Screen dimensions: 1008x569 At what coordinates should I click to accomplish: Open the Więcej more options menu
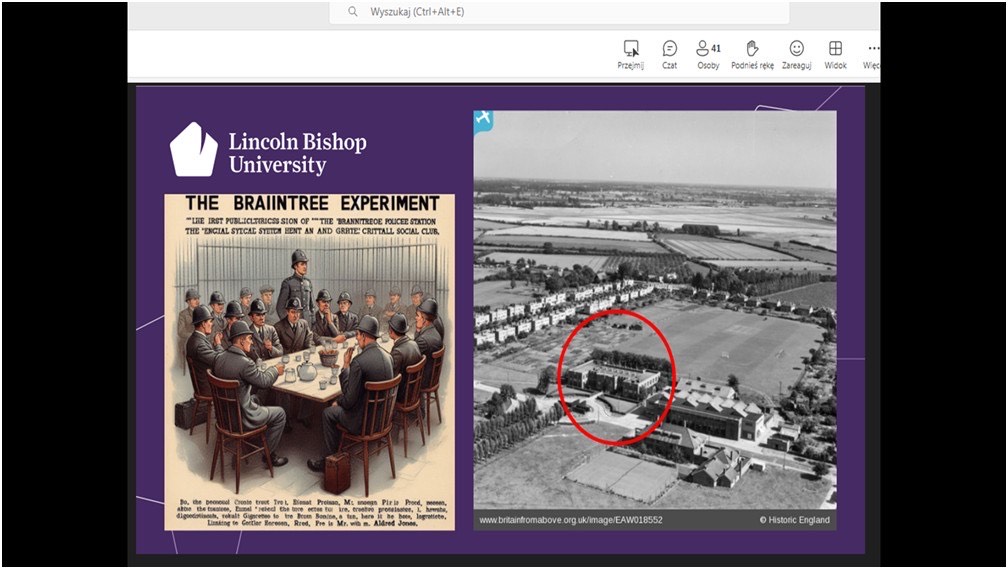tap(872, 49)
